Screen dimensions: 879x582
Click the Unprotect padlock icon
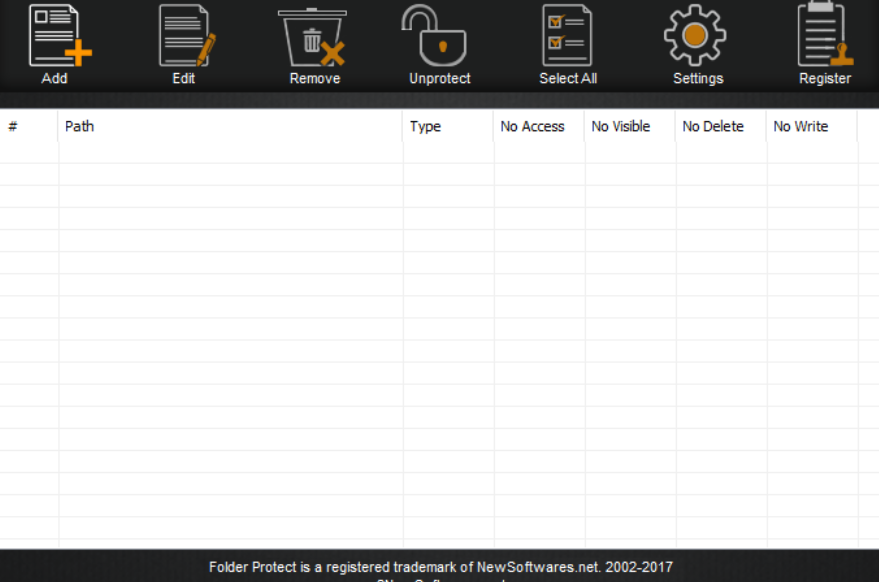click(433, 35)
